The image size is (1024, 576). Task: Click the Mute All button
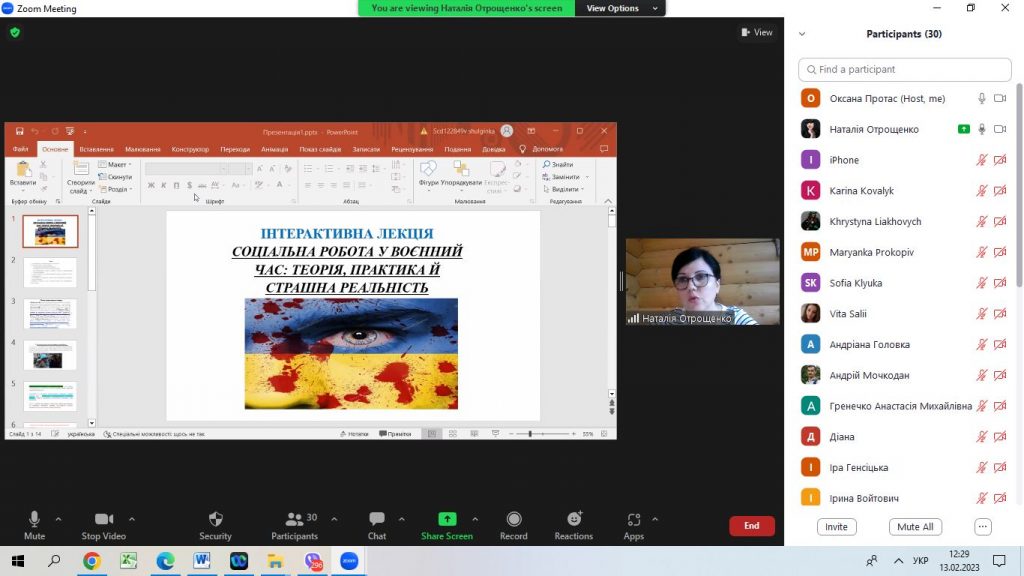pyautogui.click(x=915, y=527)
